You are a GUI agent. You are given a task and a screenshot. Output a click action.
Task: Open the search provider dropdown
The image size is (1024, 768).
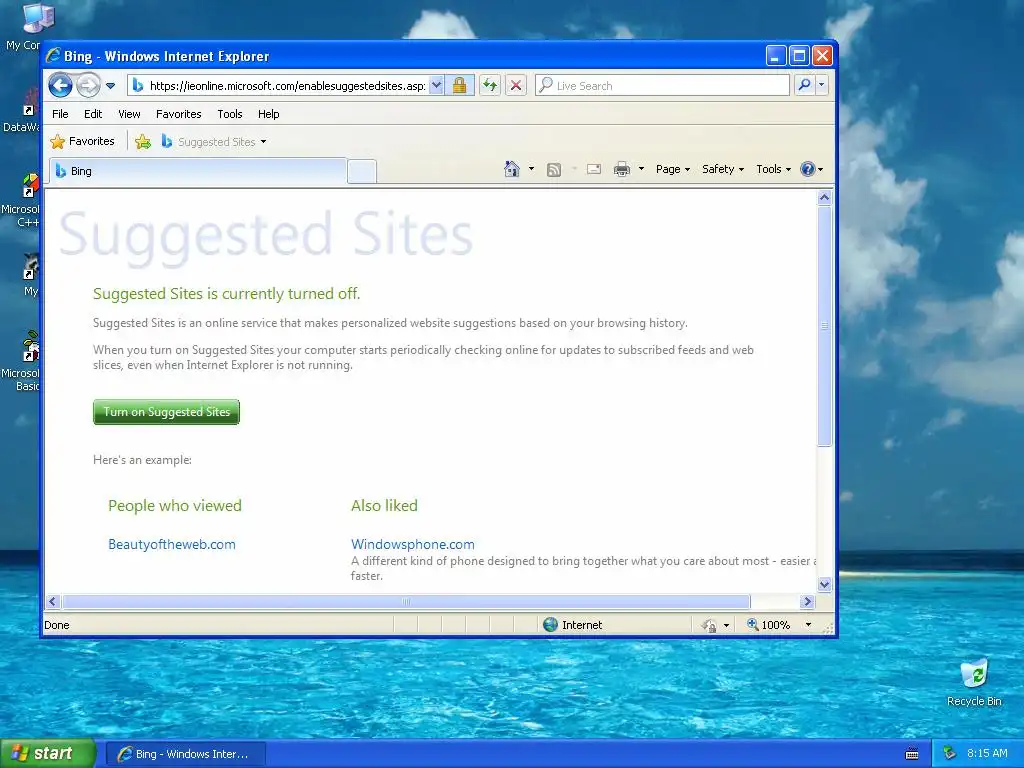pyautogui.click(x=822, y=85)
